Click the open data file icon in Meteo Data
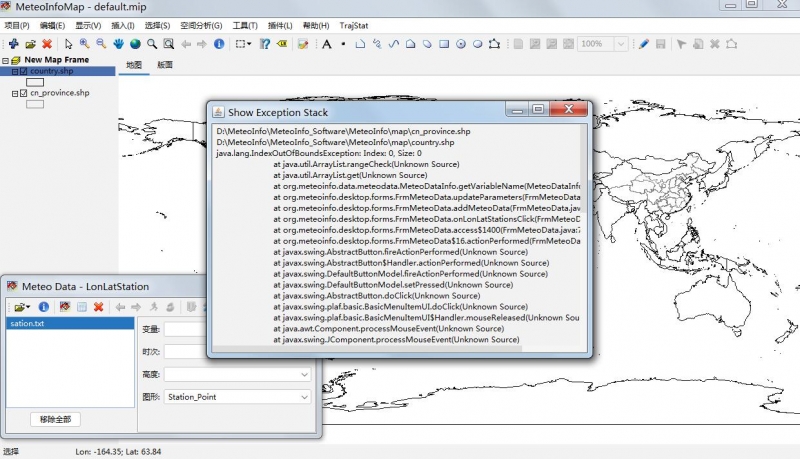The height and width of the screenshot is (459, 800). [x=18, y=306]
